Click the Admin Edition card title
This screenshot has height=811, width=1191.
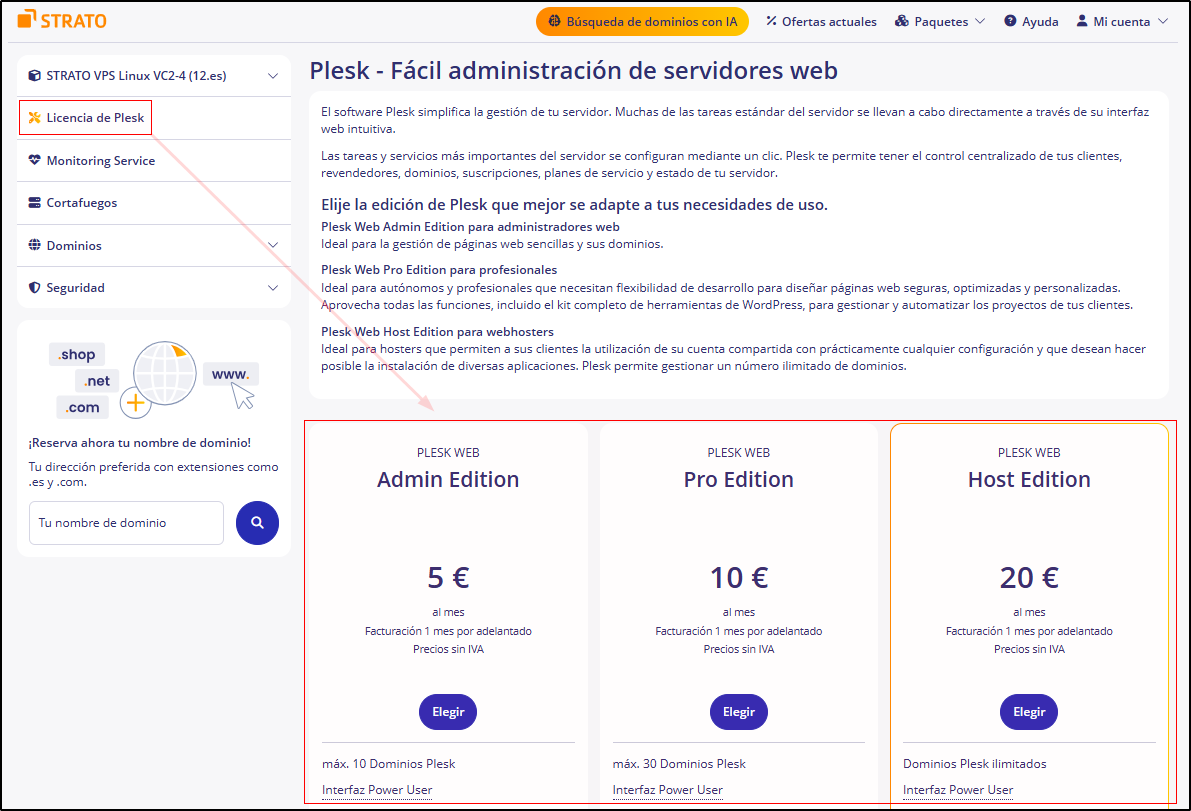click(x=448, y=479)
